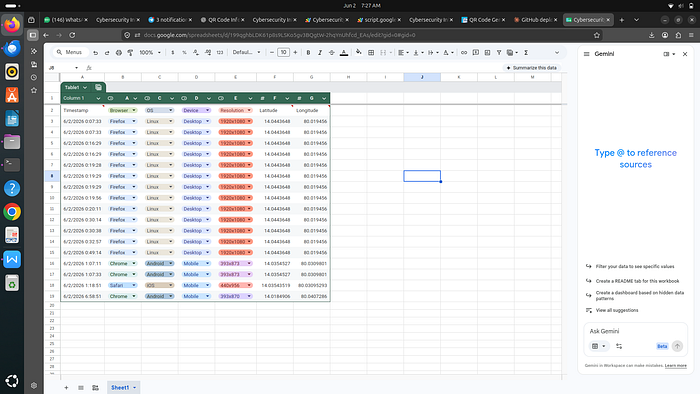Viewport: 700px width, 394px height.
Task: Bookmark this page with the star icon
Action: click(597, 35)
